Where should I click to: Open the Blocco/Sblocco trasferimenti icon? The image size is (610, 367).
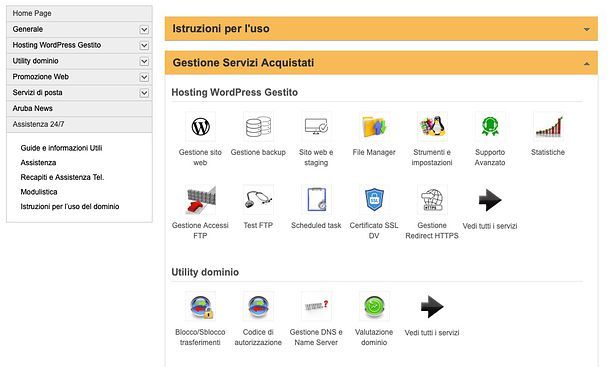click(x=200, y=306)
